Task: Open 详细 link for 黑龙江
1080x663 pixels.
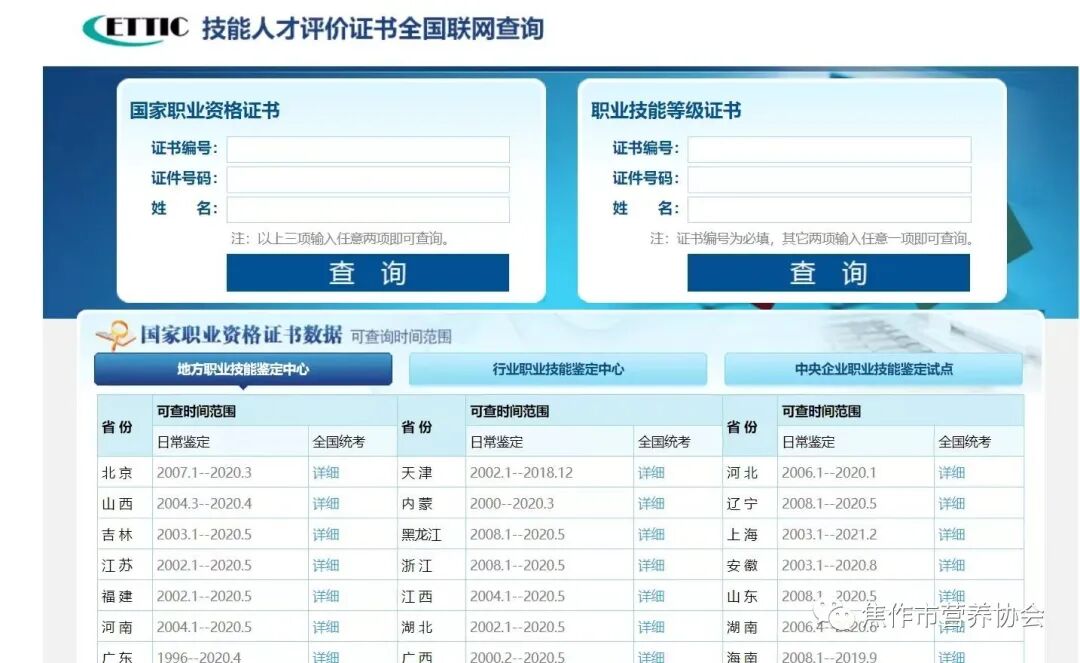Action: click(651, 535)
